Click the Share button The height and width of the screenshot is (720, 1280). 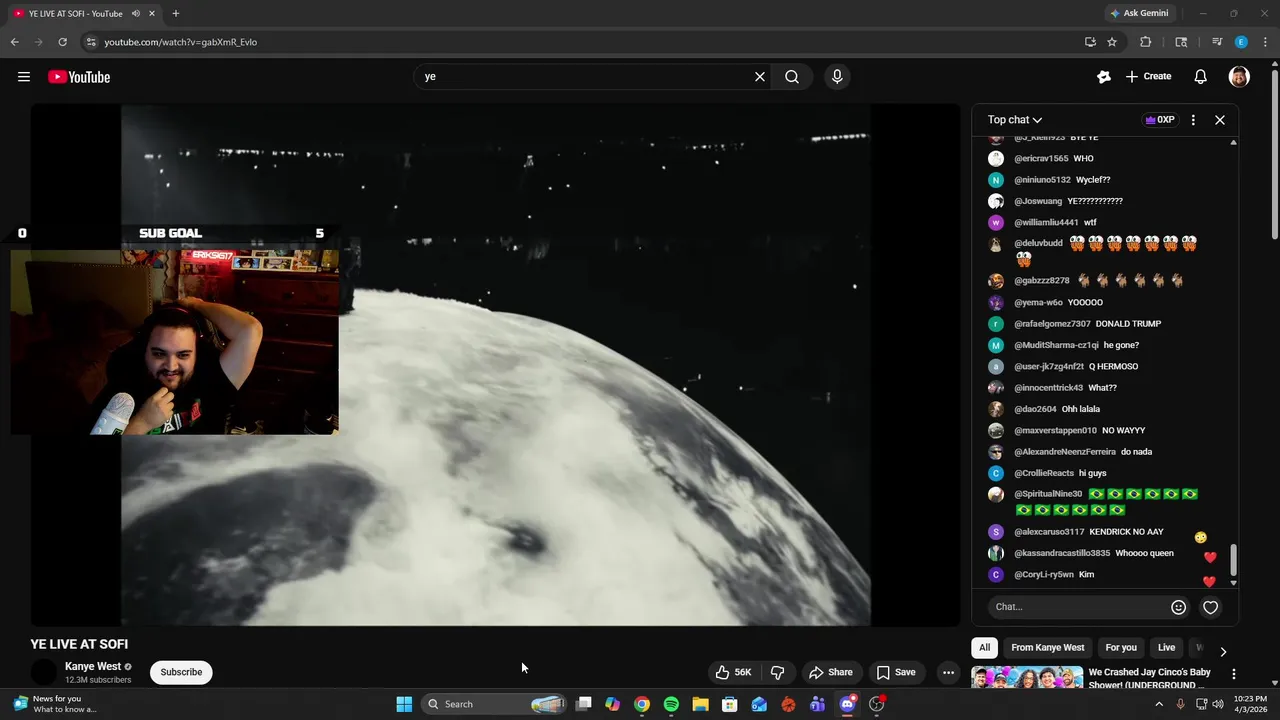[830, 672]
